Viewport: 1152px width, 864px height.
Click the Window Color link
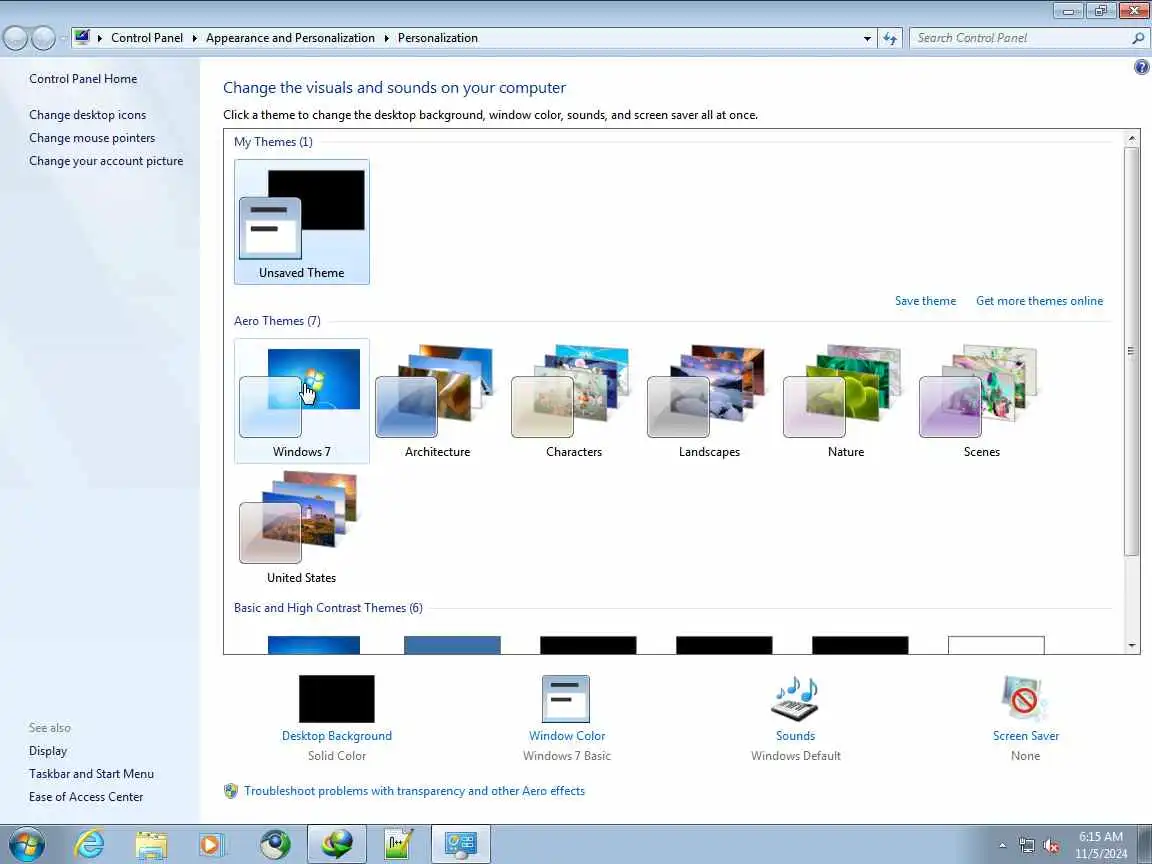click(566, 735)
